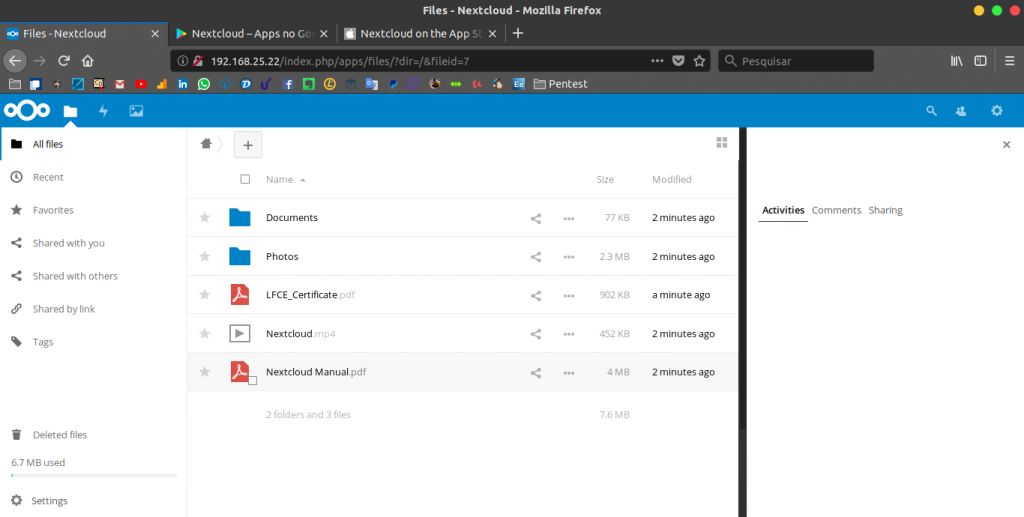1024x517 pixels.
Task: Share the Documents folder
Action: [x=536, y=219]
